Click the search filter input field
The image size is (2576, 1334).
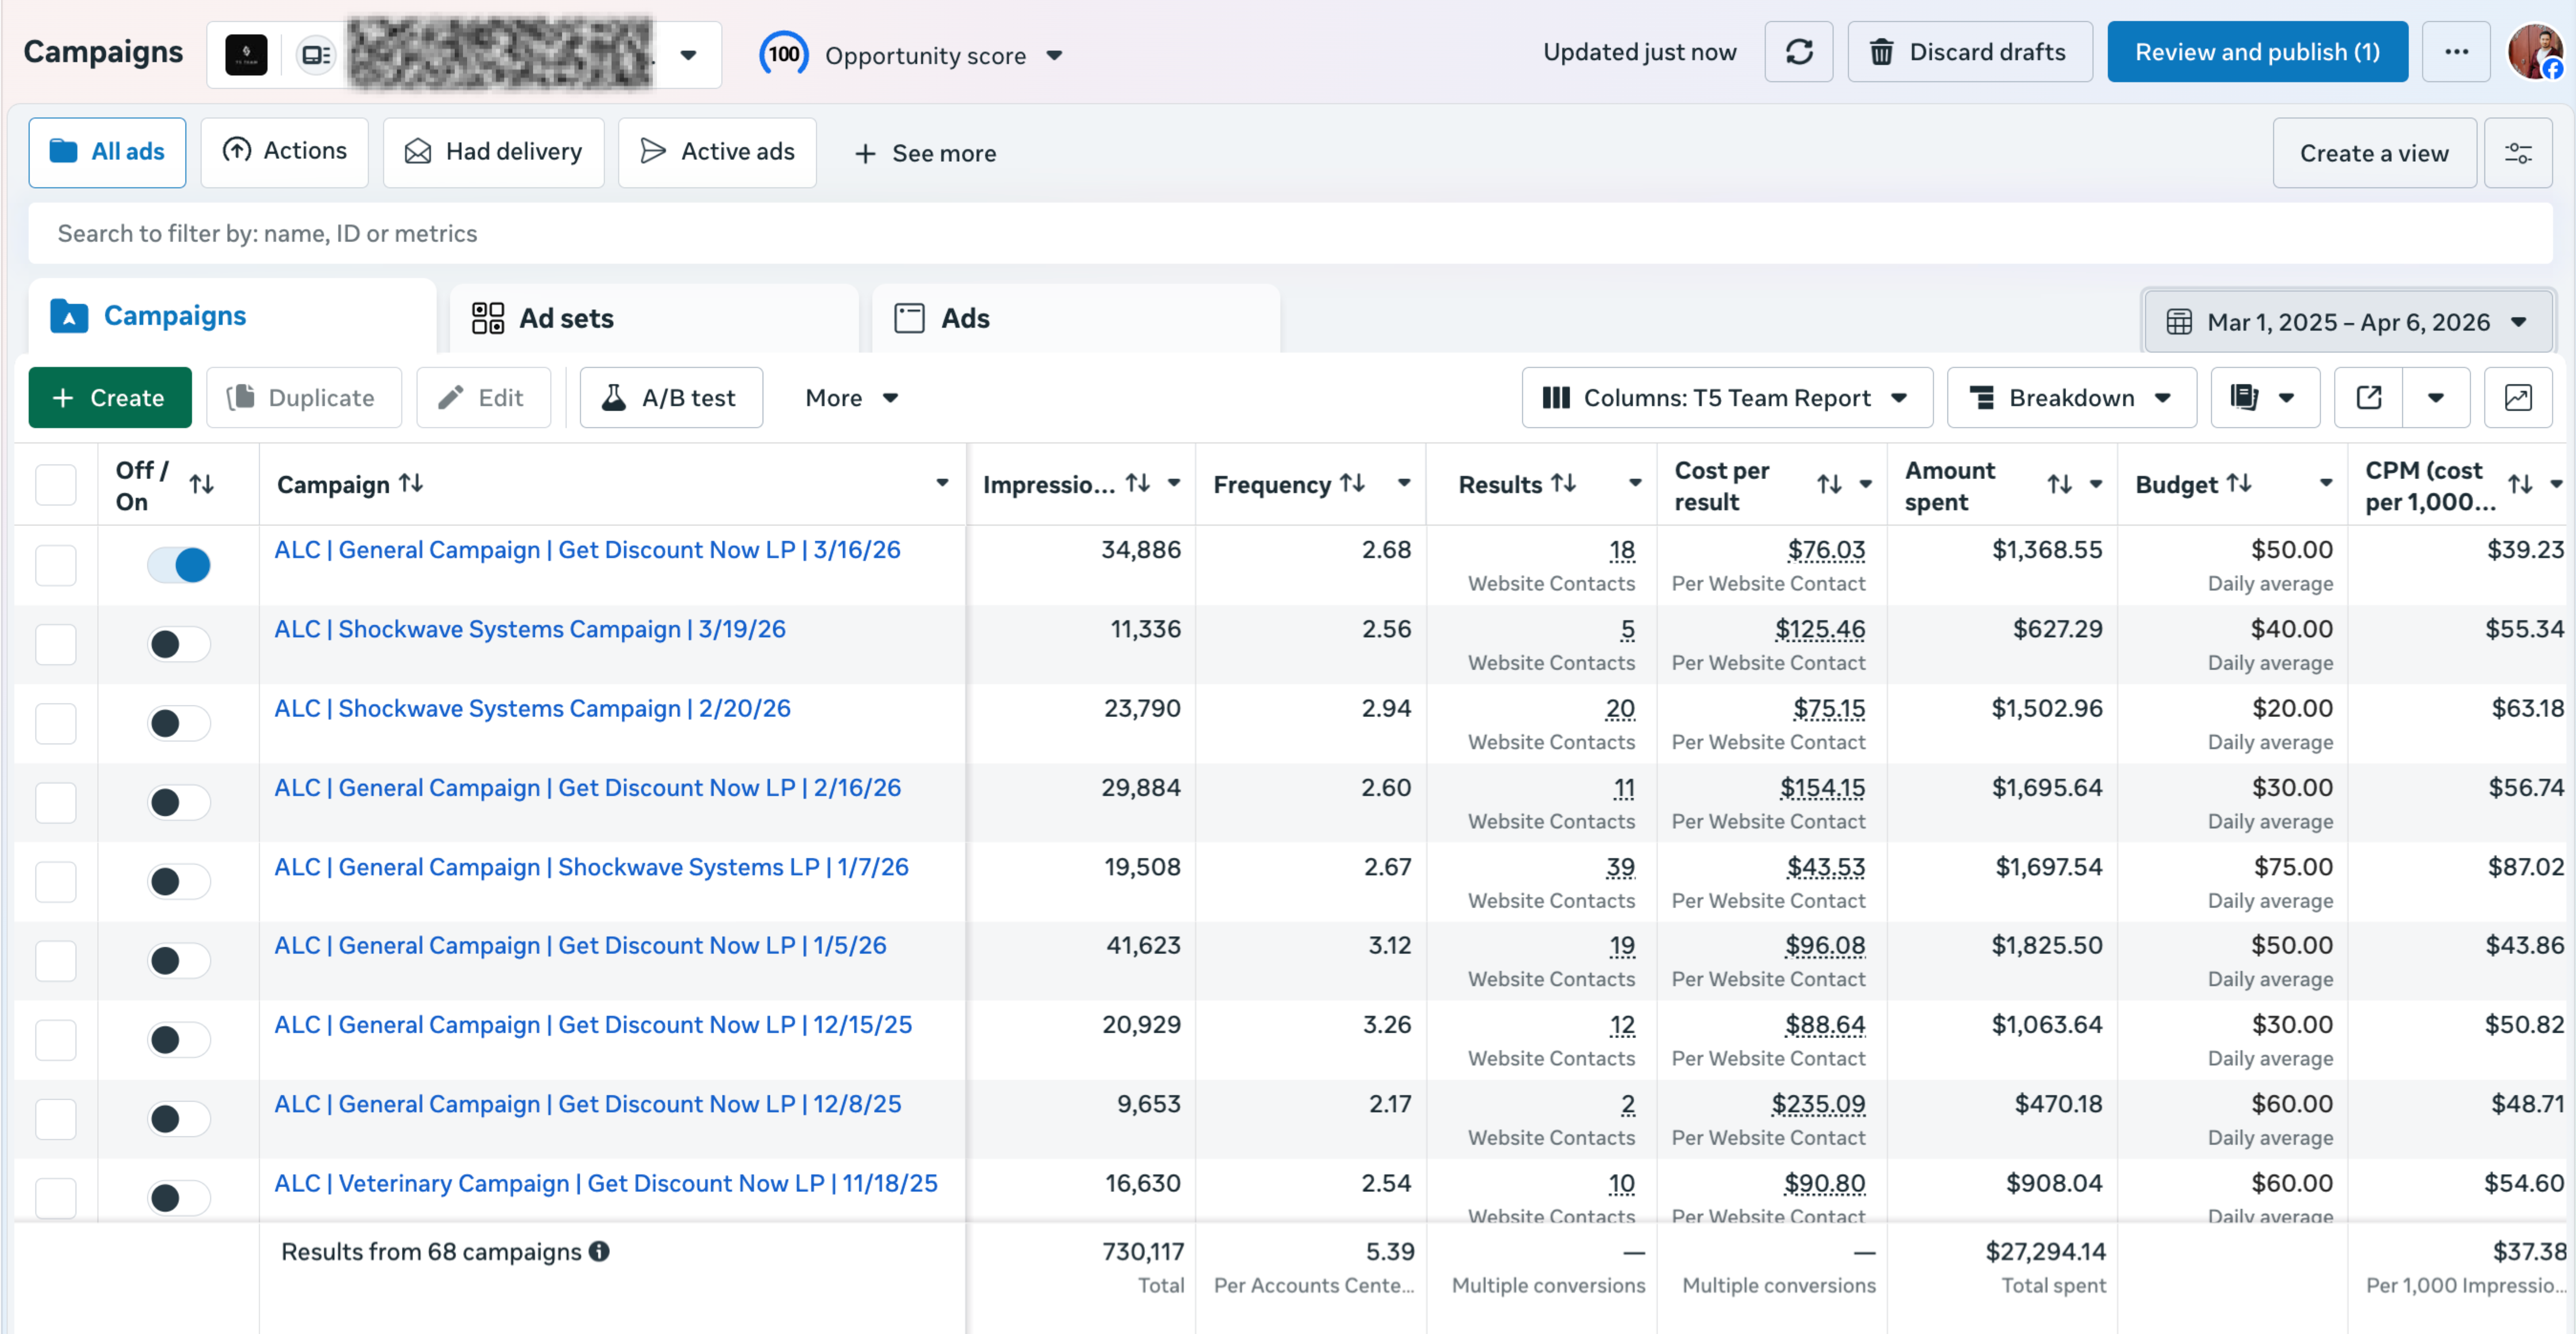tap(1290, 234)
